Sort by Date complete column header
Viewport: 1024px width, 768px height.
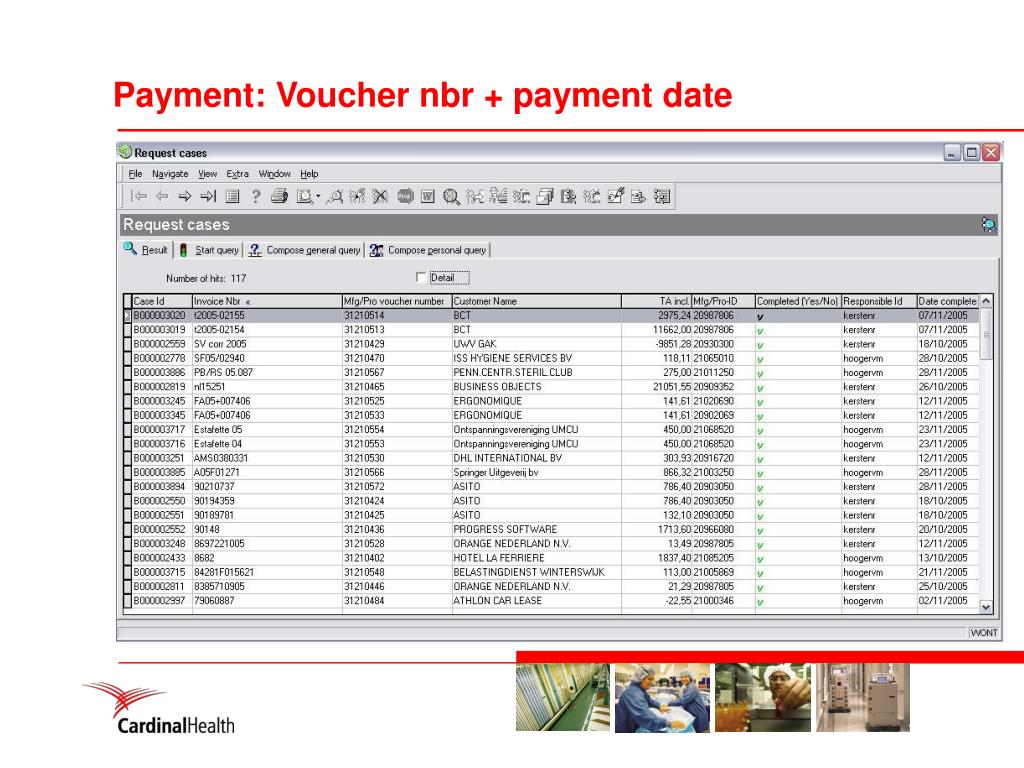click(x=947, y=301)
